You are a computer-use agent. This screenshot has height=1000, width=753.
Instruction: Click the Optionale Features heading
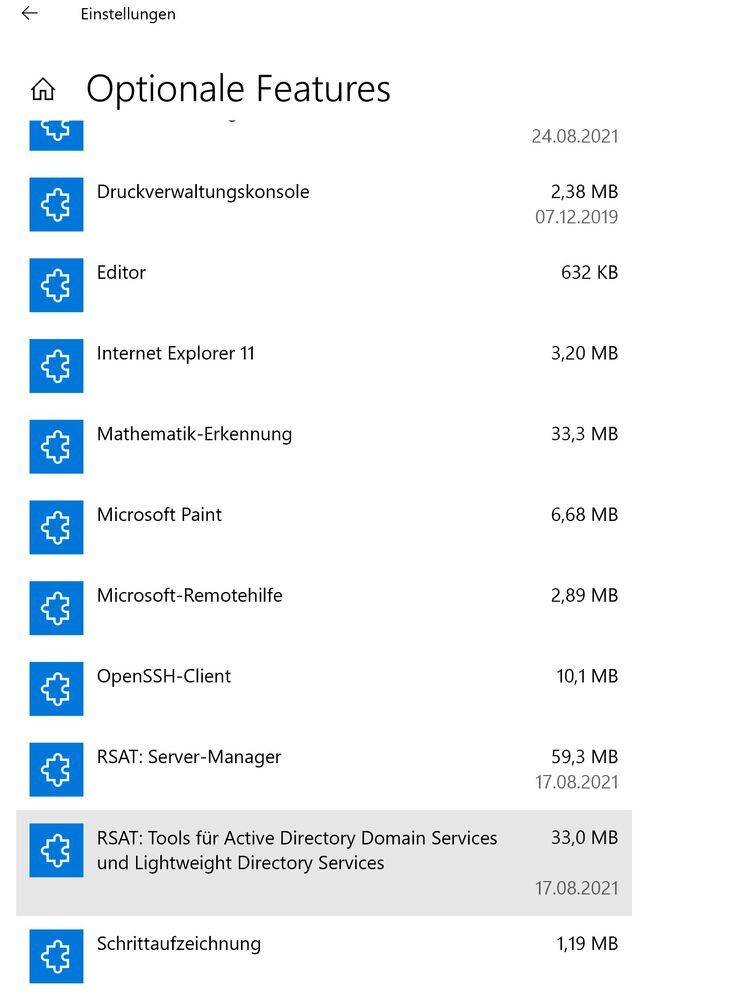tap(238, 89)
